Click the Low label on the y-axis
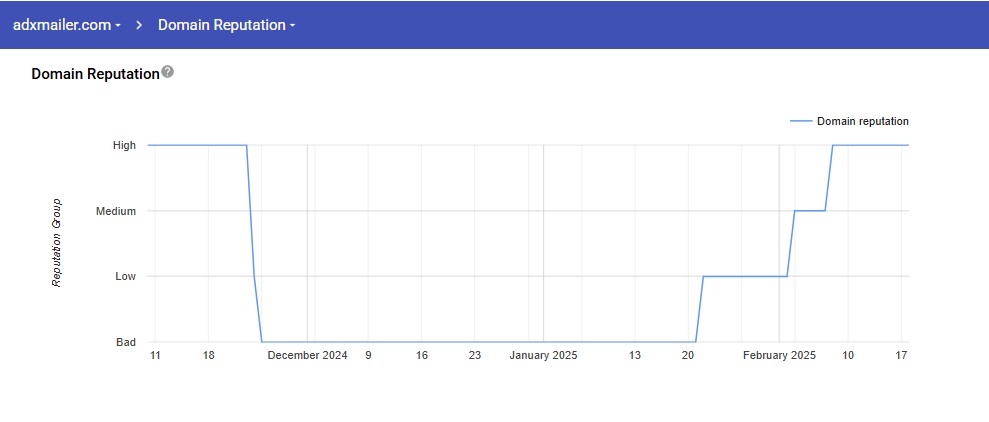This screenshot has height=422, width=989. [x=125, y=277]
